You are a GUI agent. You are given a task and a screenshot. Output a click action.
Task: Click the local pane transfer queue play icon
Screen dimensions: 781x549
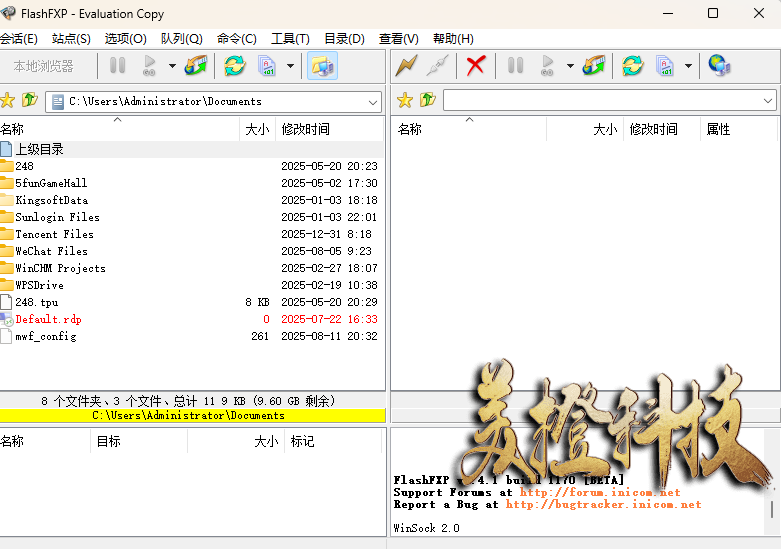pyautogui.click(x=149, y=65)
